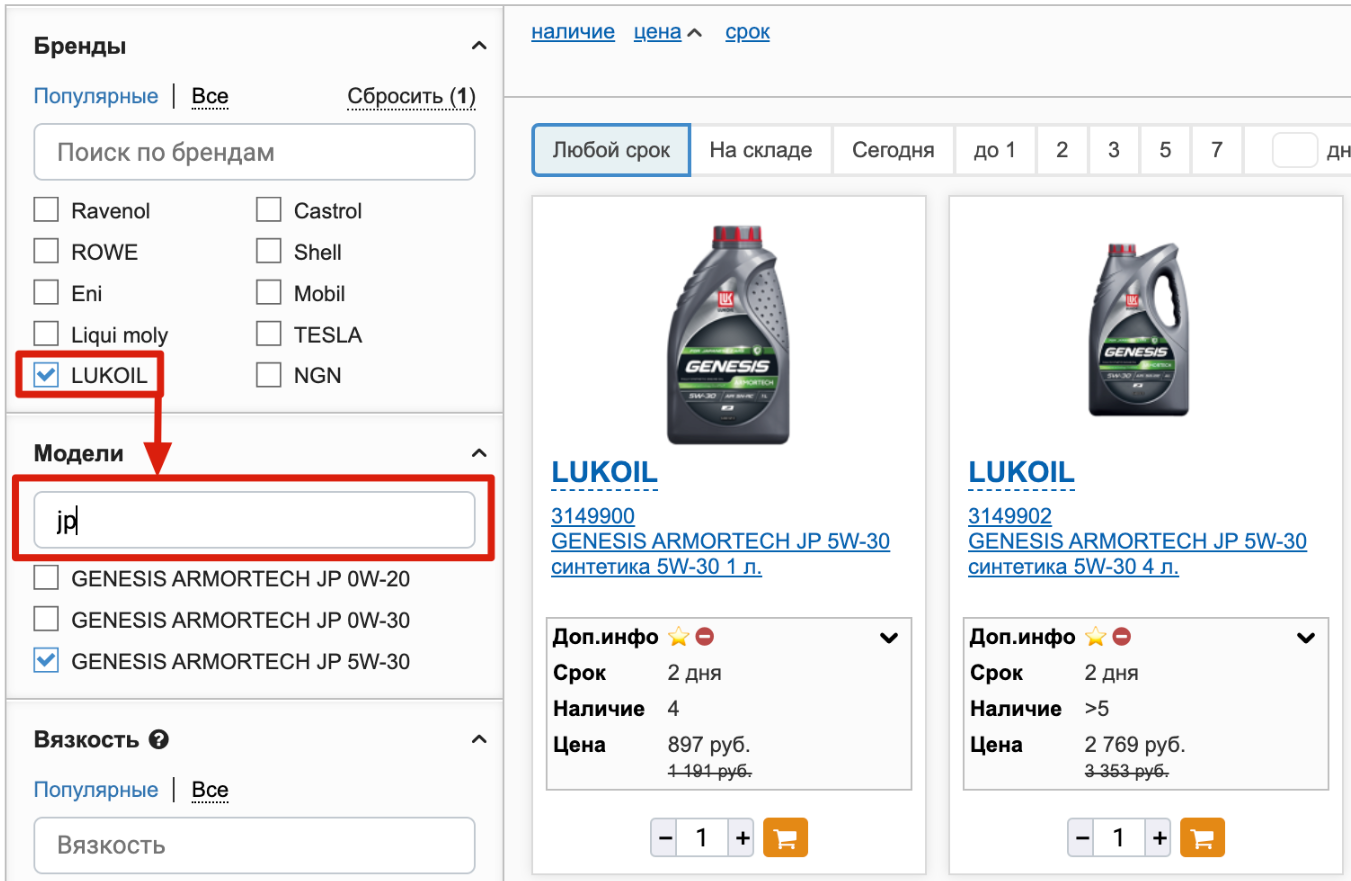
Task: Click star icon in 3149902 Доп.инфо
Action: (1096, 636)
